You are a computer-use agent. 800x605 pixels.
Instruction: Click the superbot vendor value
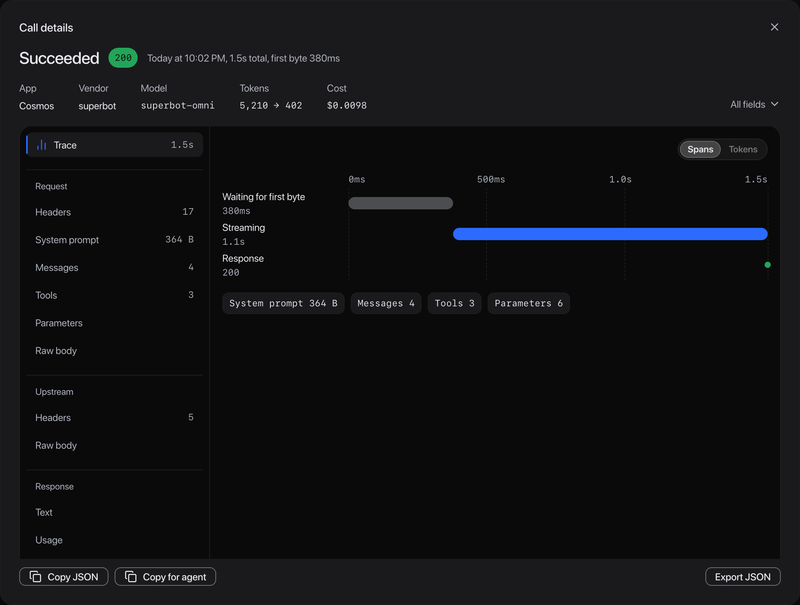[x=97, y=106]
